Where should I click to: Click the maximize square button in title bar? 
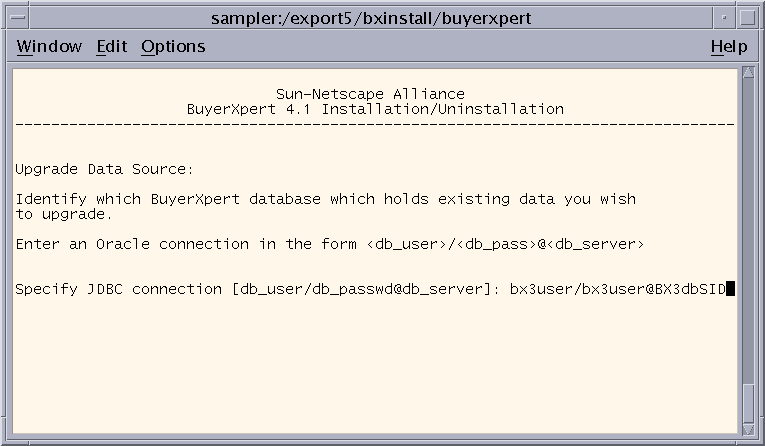click(747, 18)
